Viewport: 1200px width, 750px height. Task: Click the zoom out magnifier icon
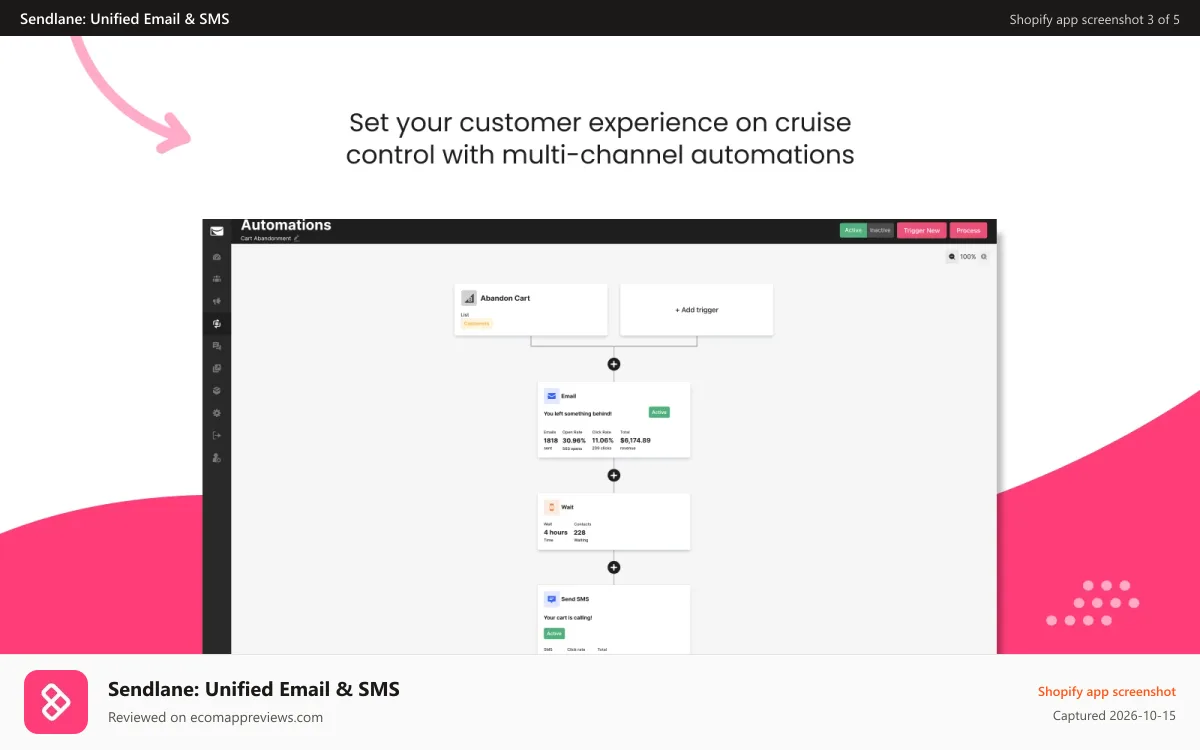point(952,257)
